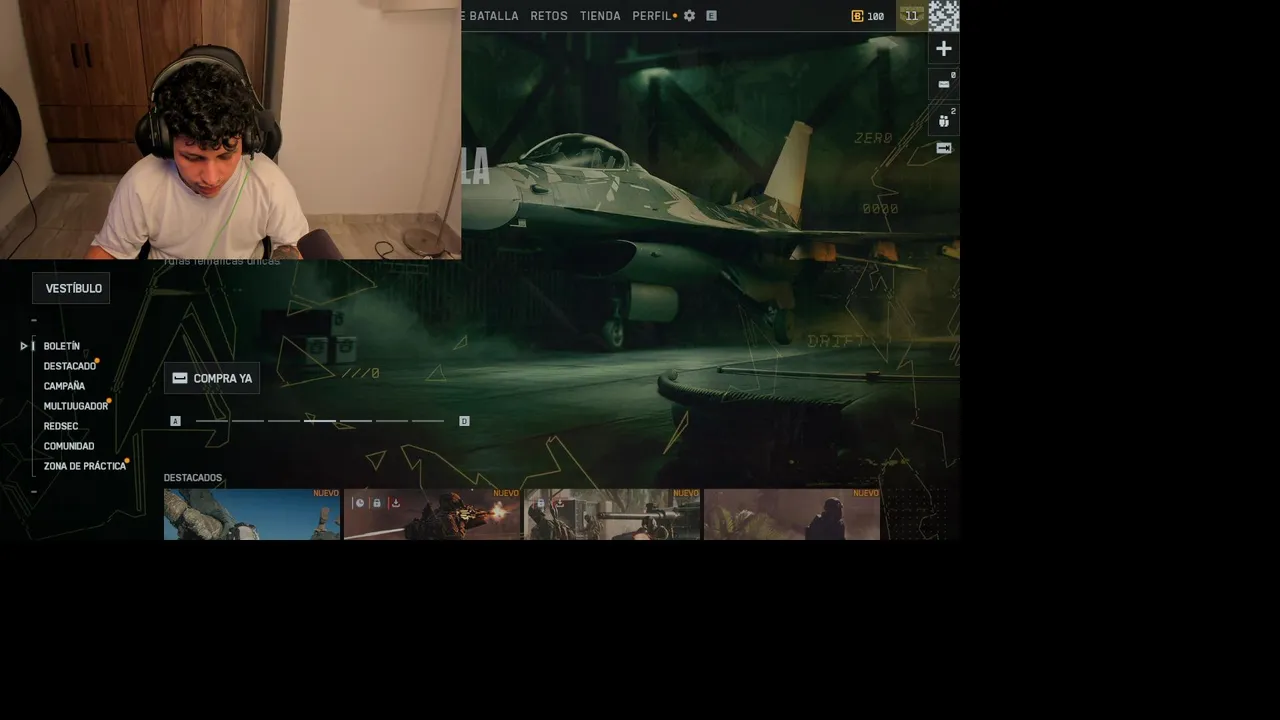The height and width of the screenshot is (720, 1280).
Task: Open fourth featured card with dark soldier
Action: point(792,514)
